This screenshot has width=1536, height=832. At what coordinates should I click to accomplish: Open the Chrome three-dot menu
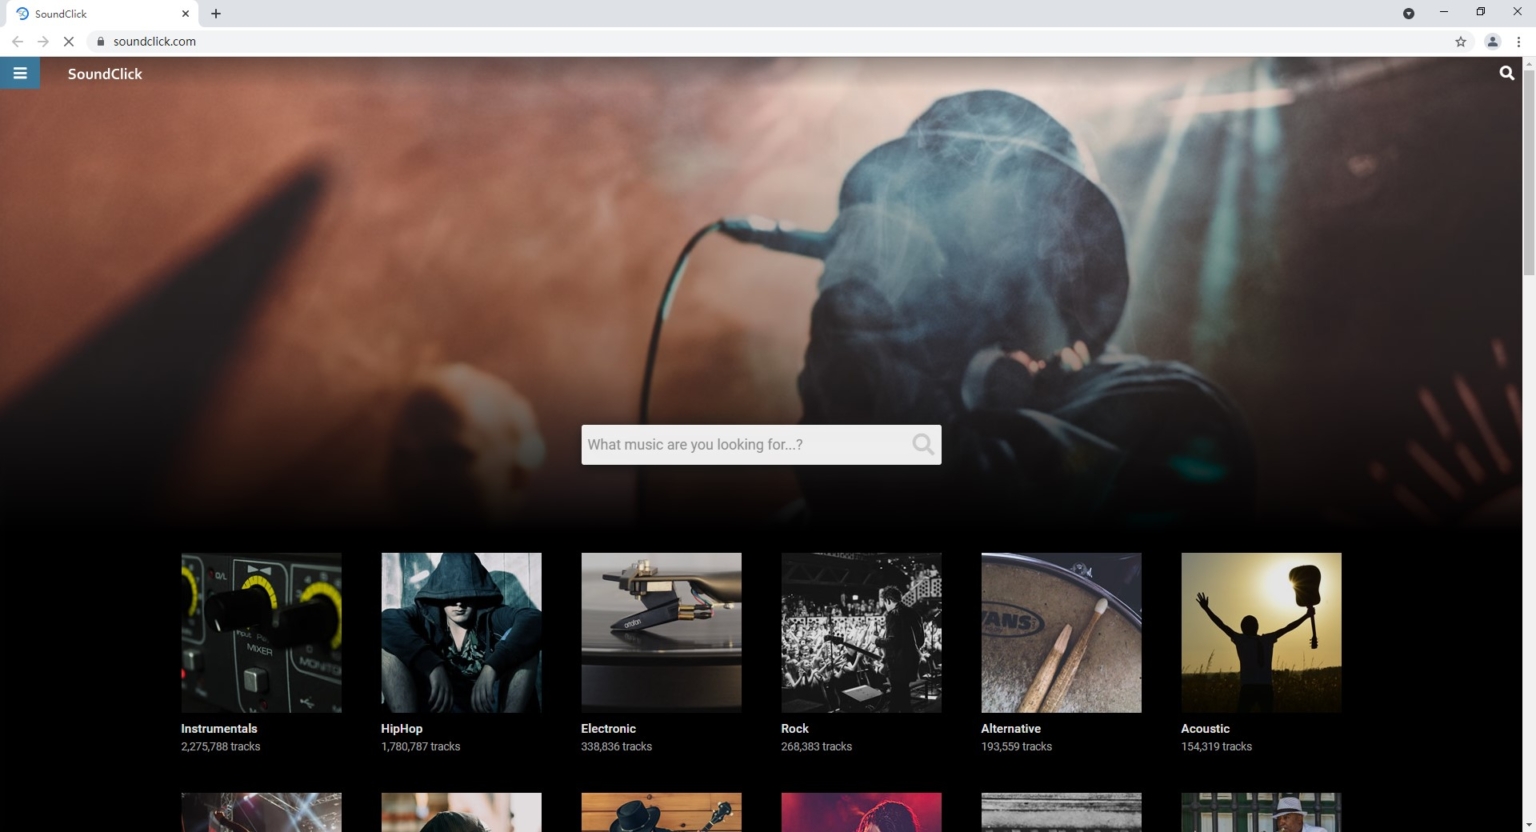point(1518,41)
